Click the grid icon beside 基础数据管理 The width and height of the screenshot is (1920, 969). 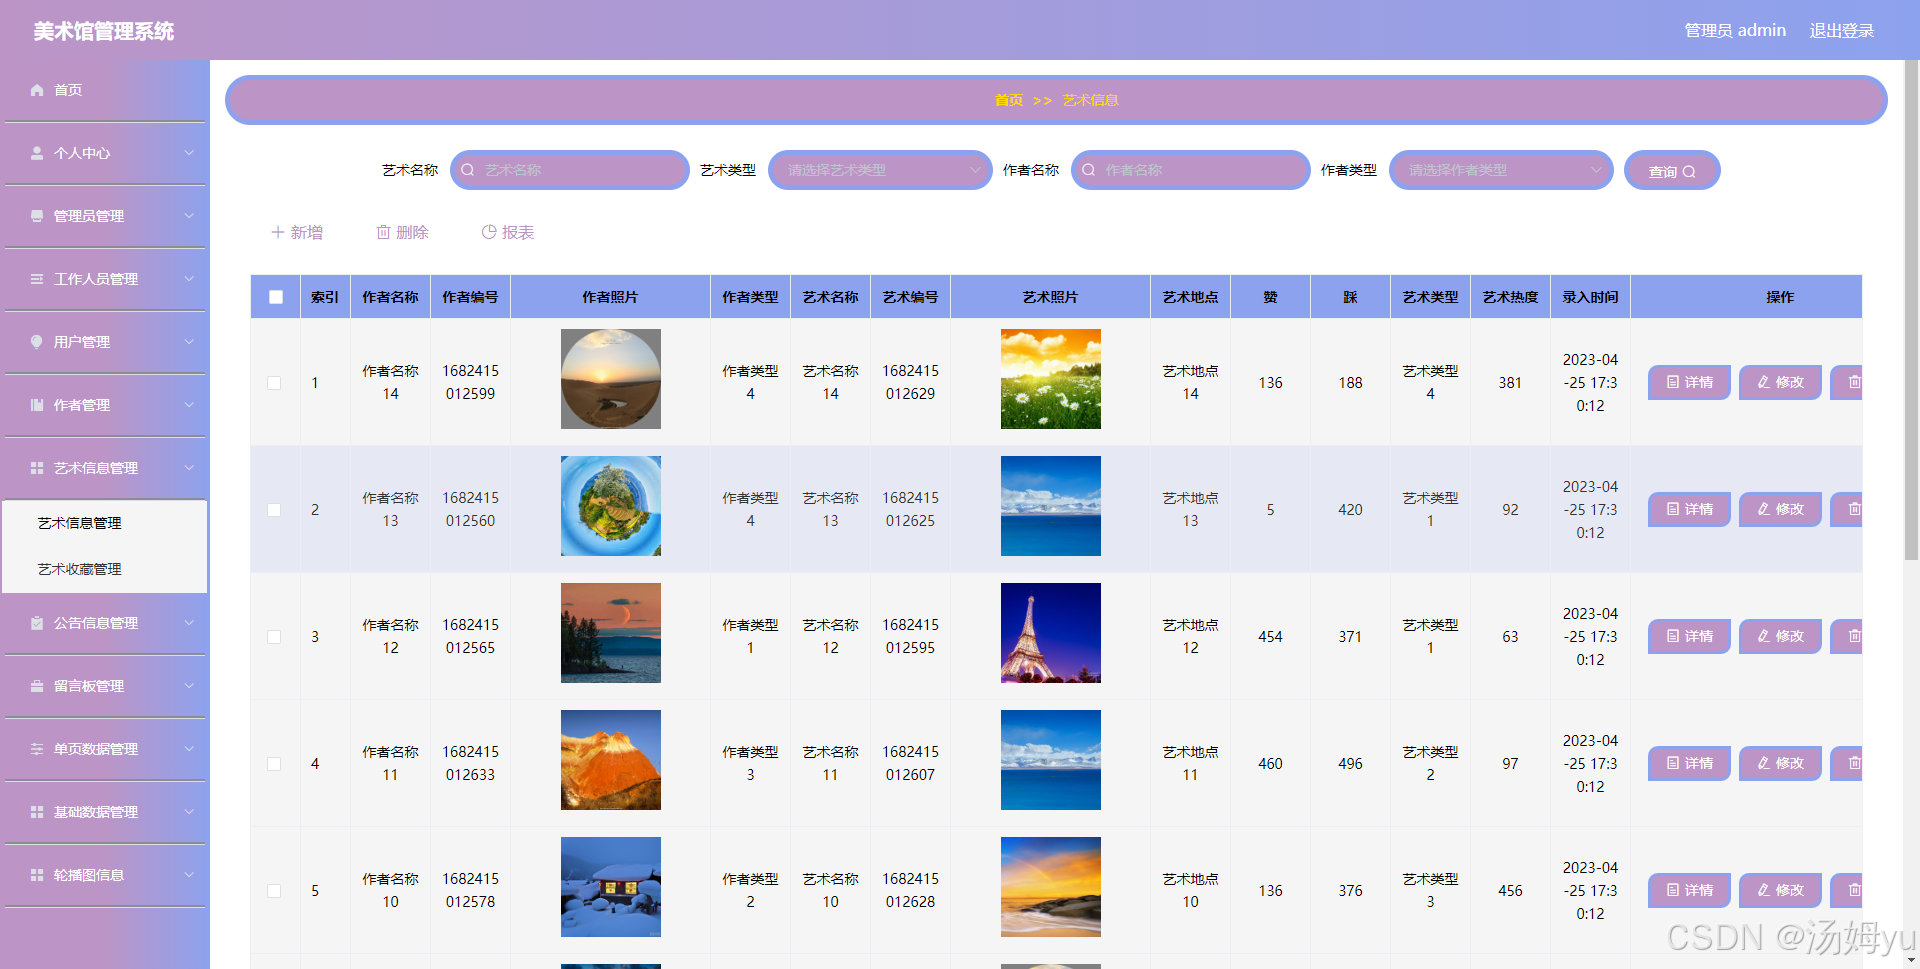pos(37,812)
